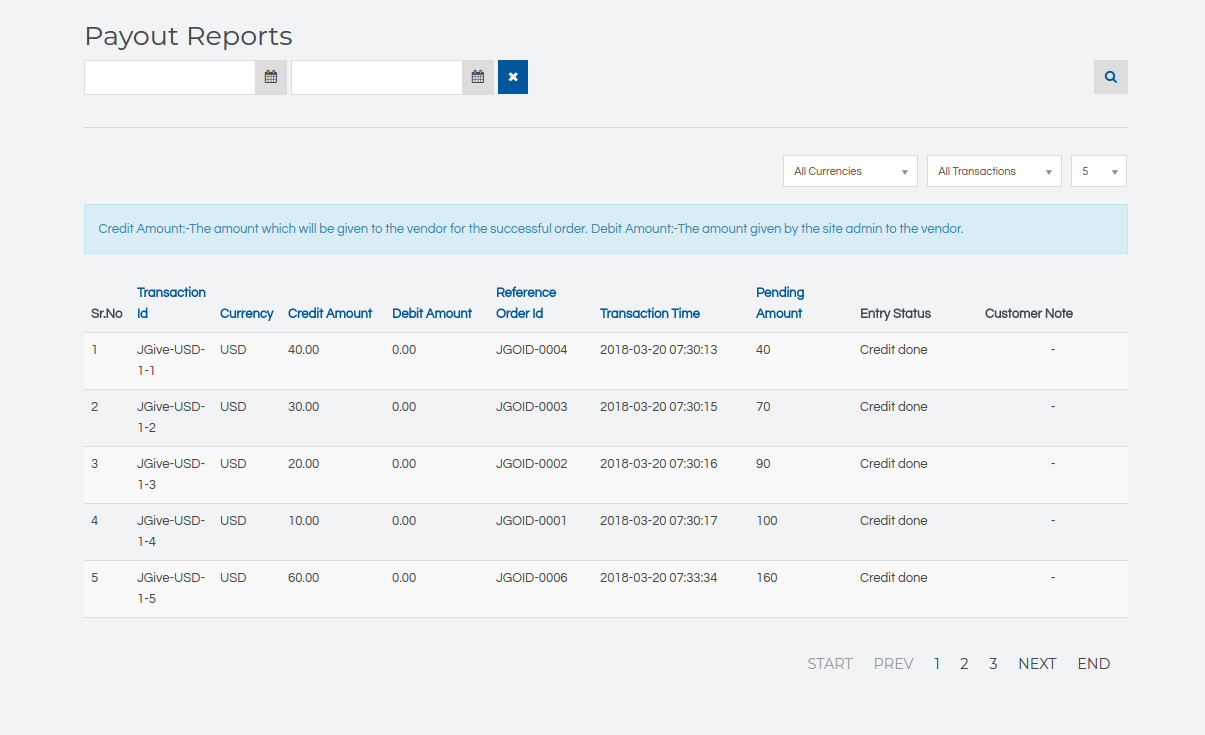Focus the start date input field
Image resolution: width=1205 pixels, height=735 pixels.
[x=170, y=77]
